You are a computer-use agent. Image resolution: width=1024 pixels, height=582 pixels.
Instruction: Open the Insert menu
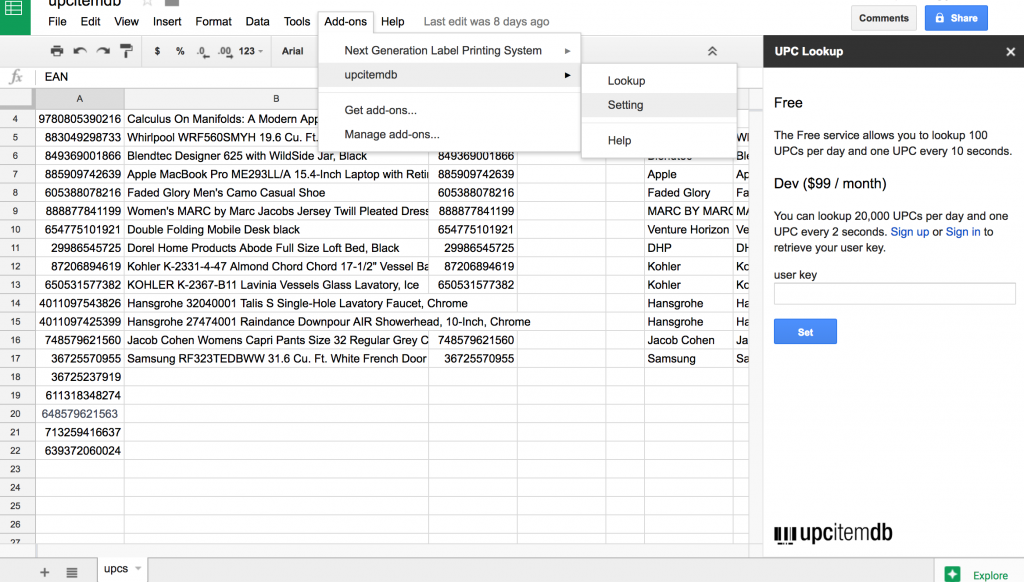coord(167,22)
